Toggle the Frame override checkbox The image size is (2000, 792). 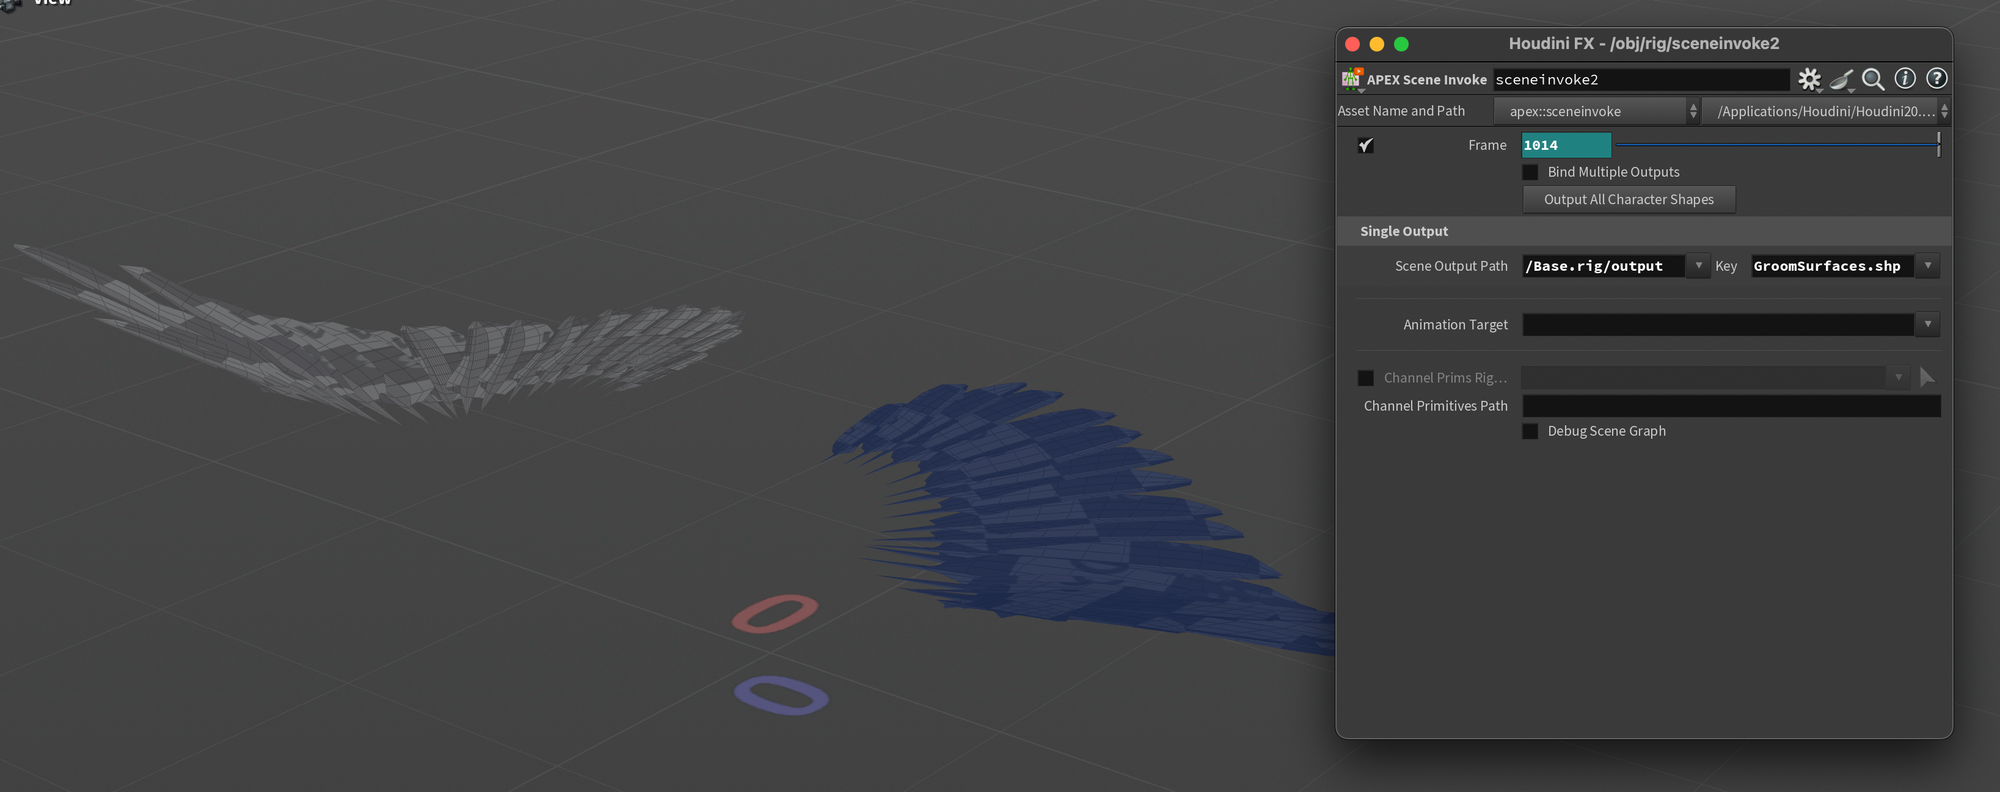(x=1366, y=145)
